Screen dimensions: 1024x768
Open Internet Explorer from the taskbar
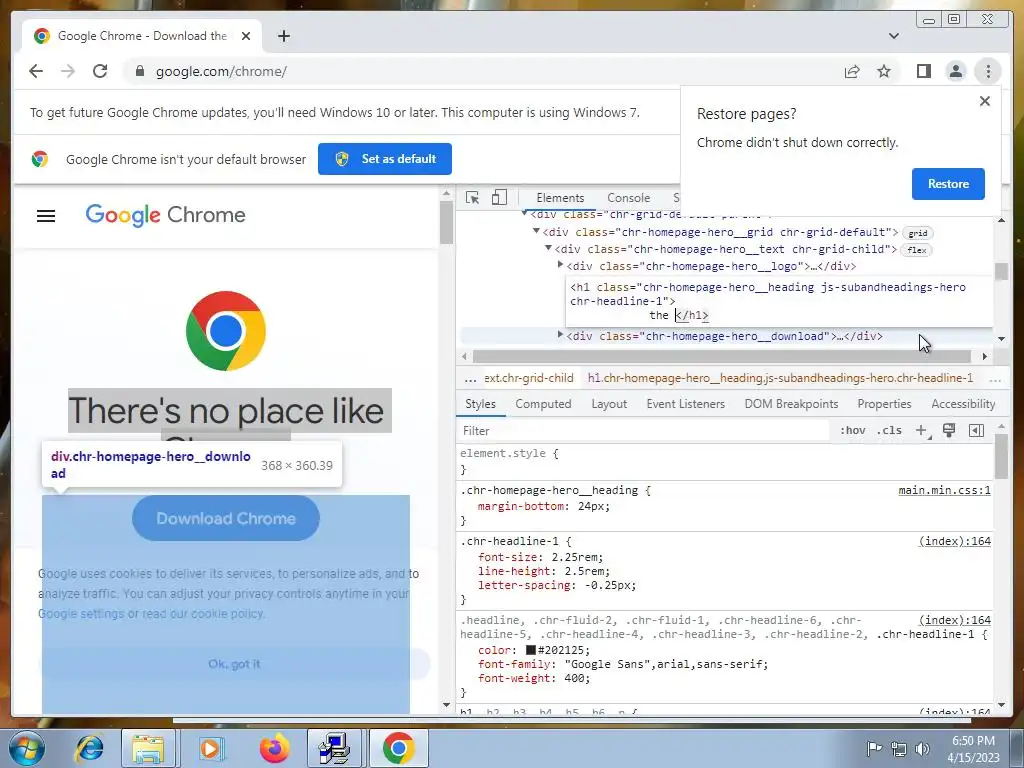[89, 748]
